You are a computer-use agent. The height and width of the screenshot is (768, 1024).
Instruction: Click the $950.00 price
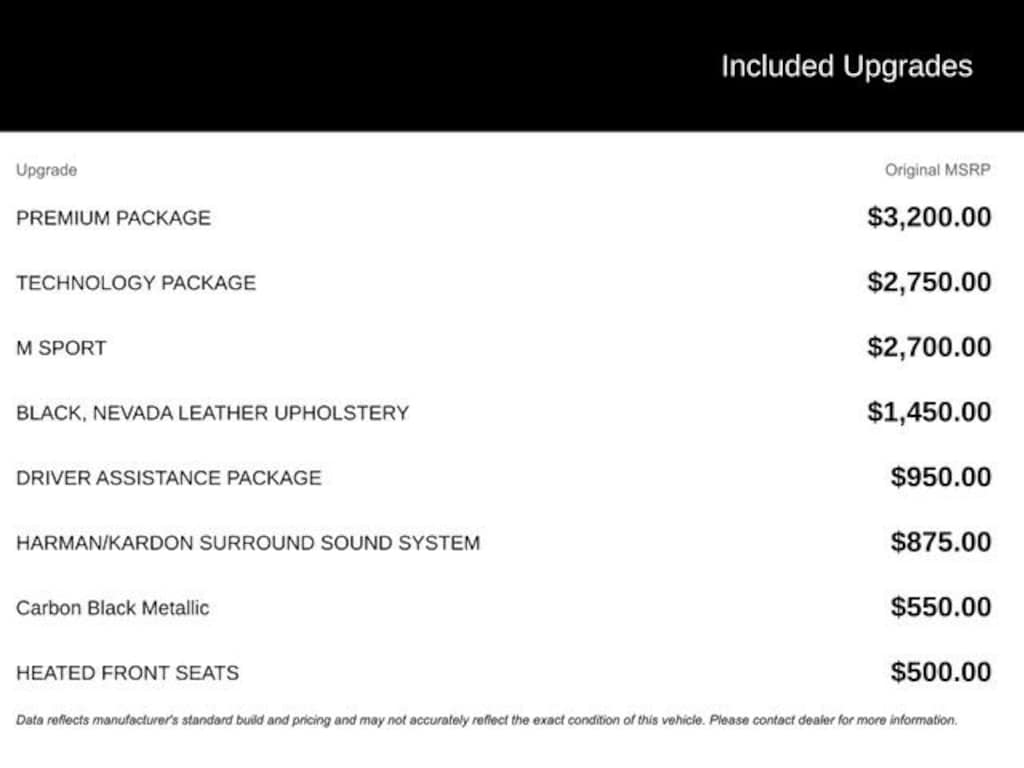point(941,477)
